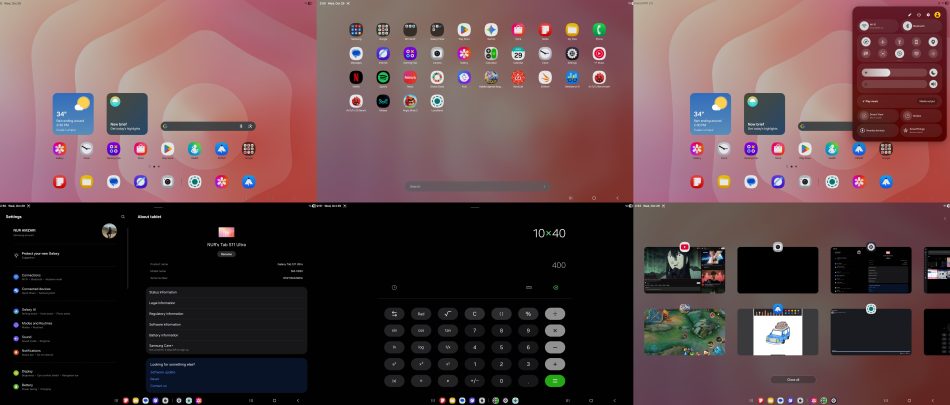Open the Settings gear in app drawer

pyautogui.click(x=572, y=53)
